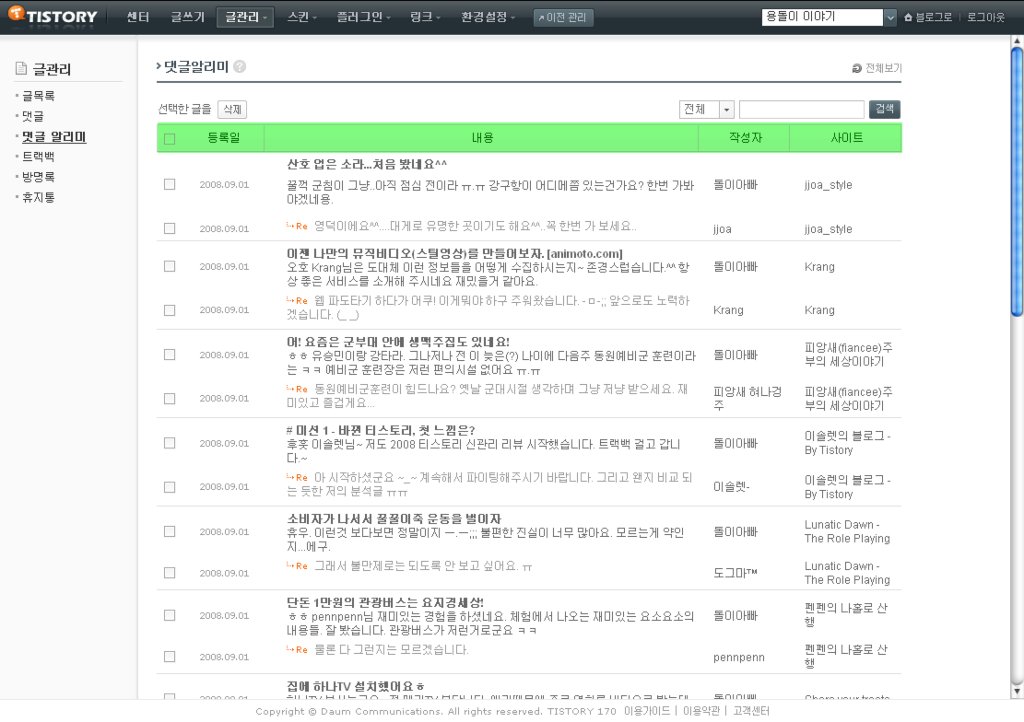The height and width of the screenshot is (722, 1024).
Task: Click the 등록일 column header
Action: tap(224, 138)
